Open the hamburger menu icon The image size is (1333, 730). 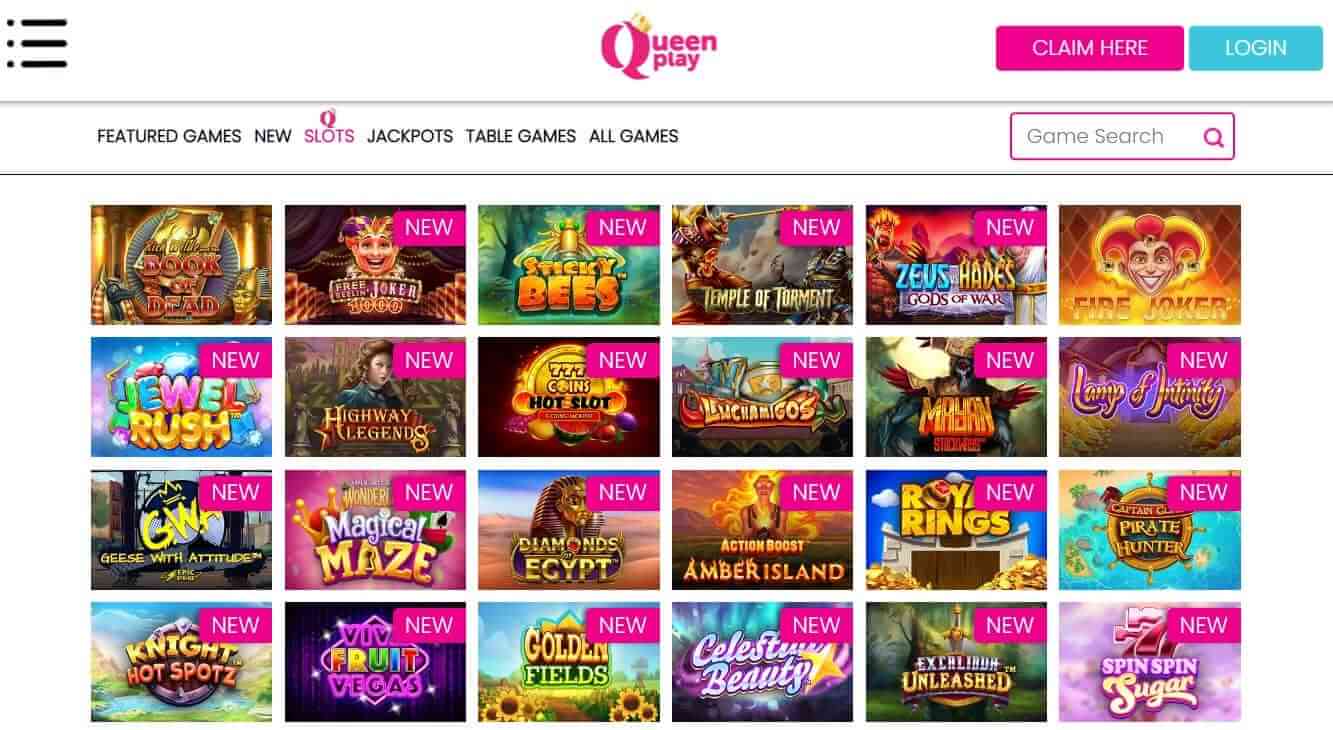(x=37, y=44)
